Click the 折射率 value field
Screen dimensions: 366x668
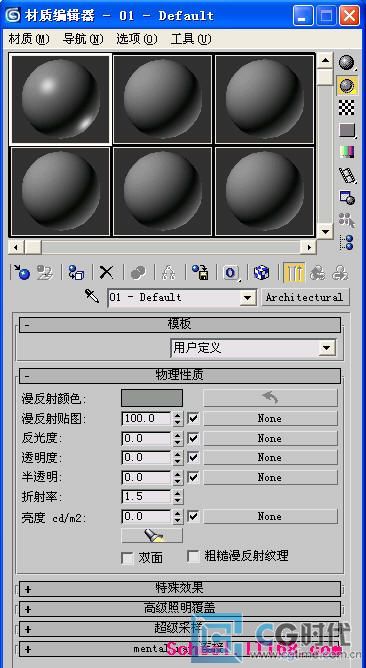[147, 497]
